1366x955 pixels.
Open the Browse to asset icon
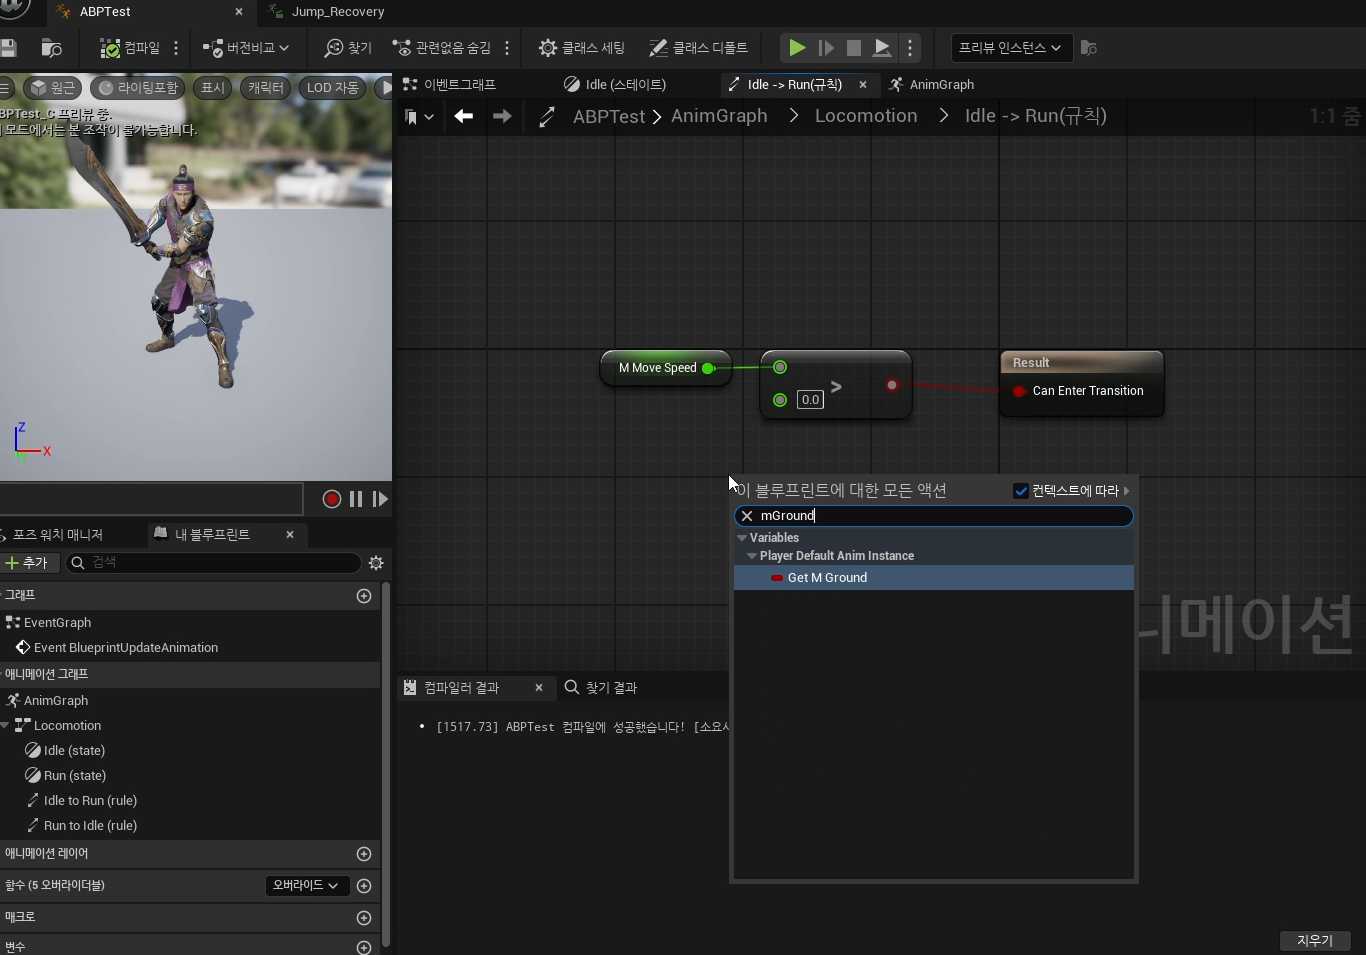click(x=52, y=48)
